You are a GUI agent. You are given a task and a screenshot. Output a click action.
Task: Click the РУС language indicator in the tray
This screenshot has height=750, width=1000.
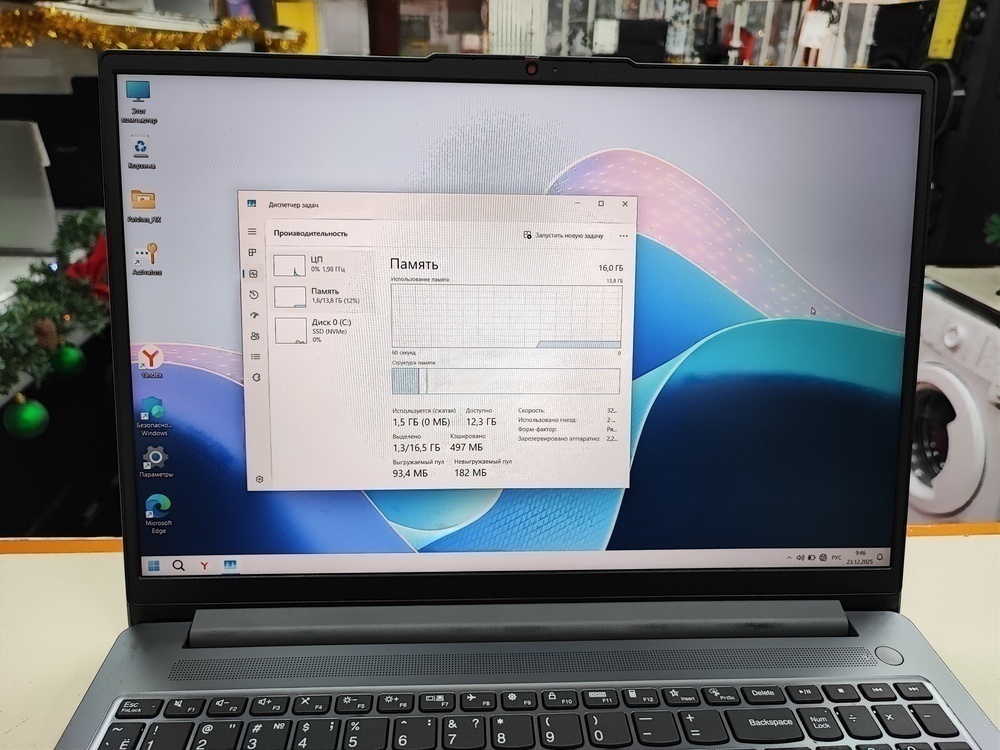tap(836, 557)
